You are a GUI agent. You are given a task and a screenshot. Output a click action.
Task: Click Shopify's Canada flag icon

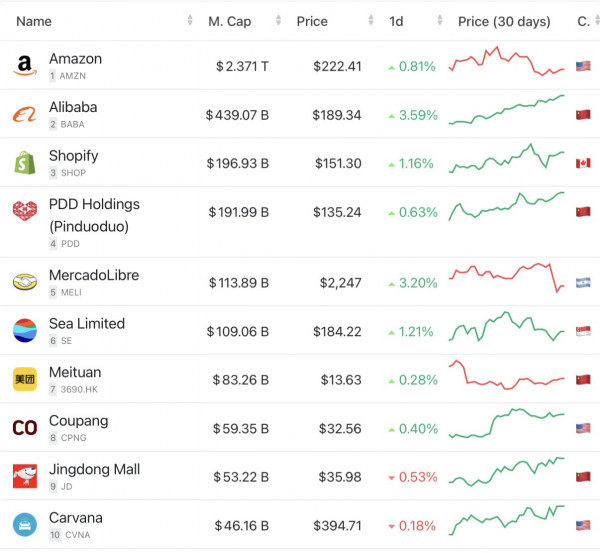coord(583,163)
